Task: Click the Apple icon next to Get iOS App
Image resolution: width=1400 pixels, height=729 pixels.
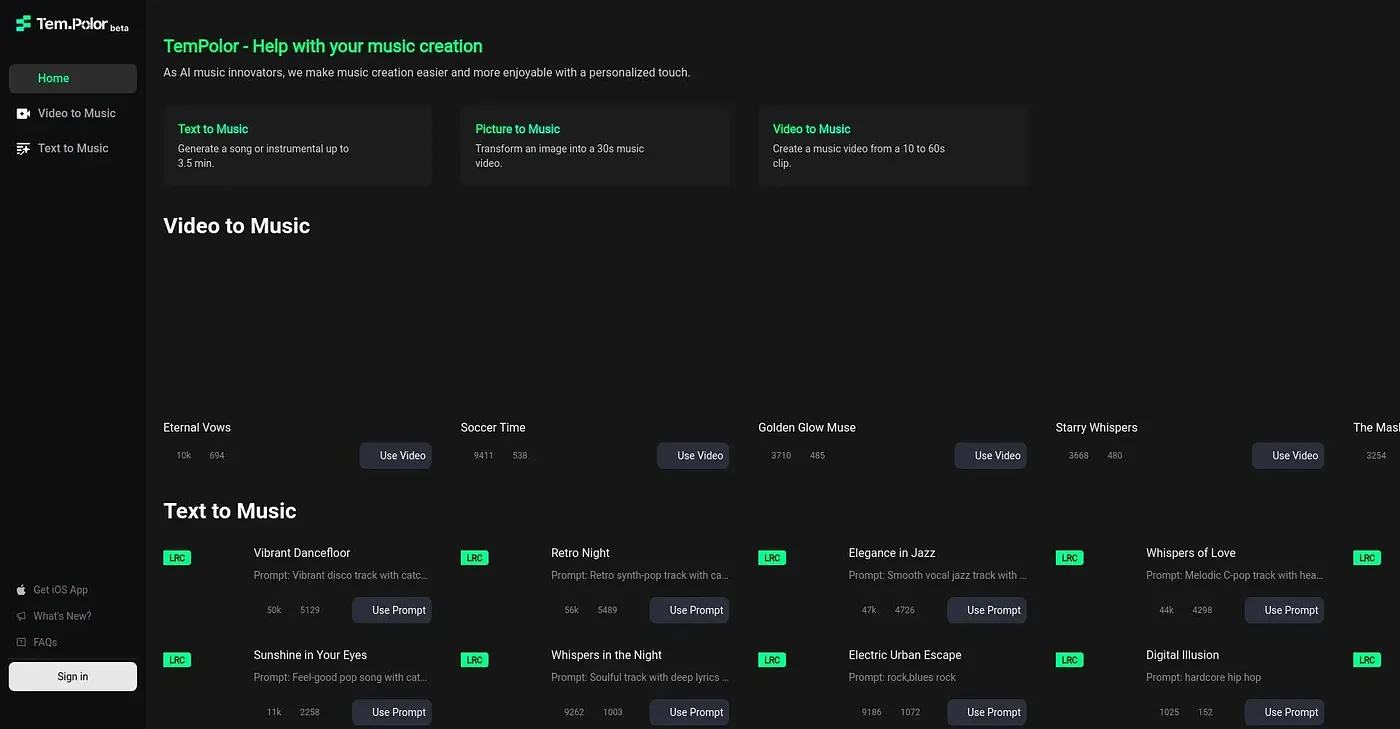Action: click(x=22, y=590)
